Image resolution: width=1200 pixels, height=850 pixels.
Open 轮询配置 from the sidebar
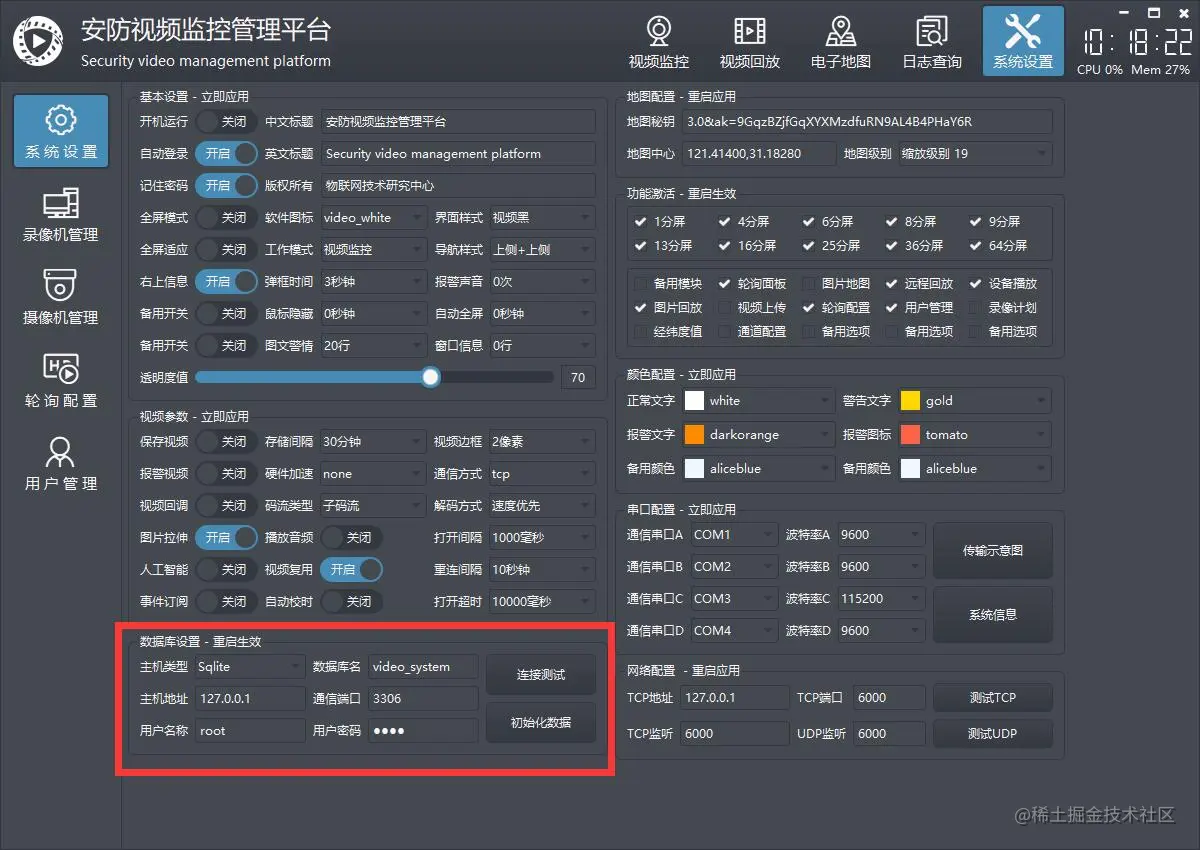point(62,380)
